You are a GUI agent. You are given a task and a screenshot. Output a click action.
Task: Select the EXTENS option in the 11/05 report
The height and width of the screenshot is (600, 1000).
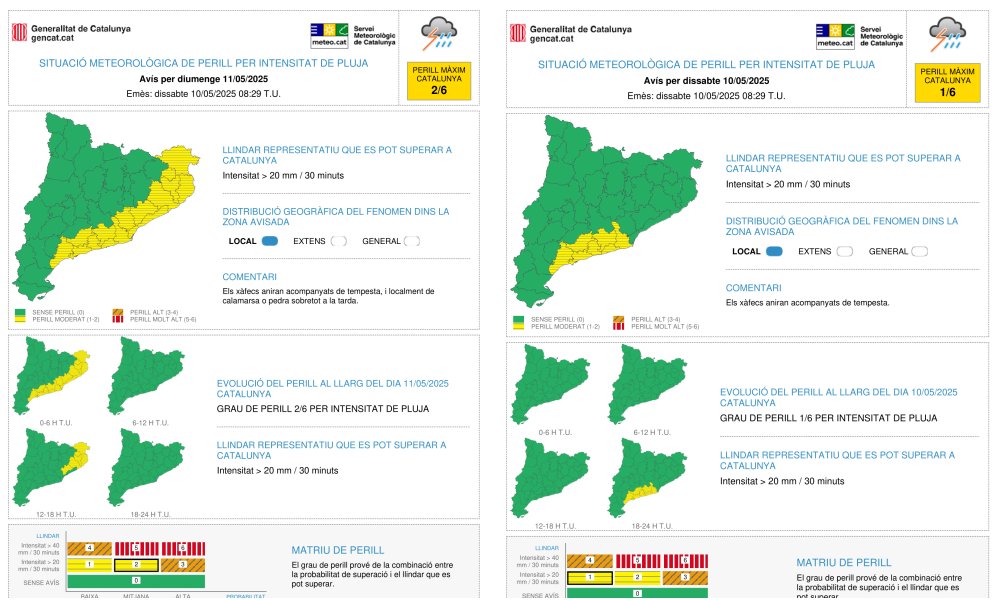(x=338, y=241)
